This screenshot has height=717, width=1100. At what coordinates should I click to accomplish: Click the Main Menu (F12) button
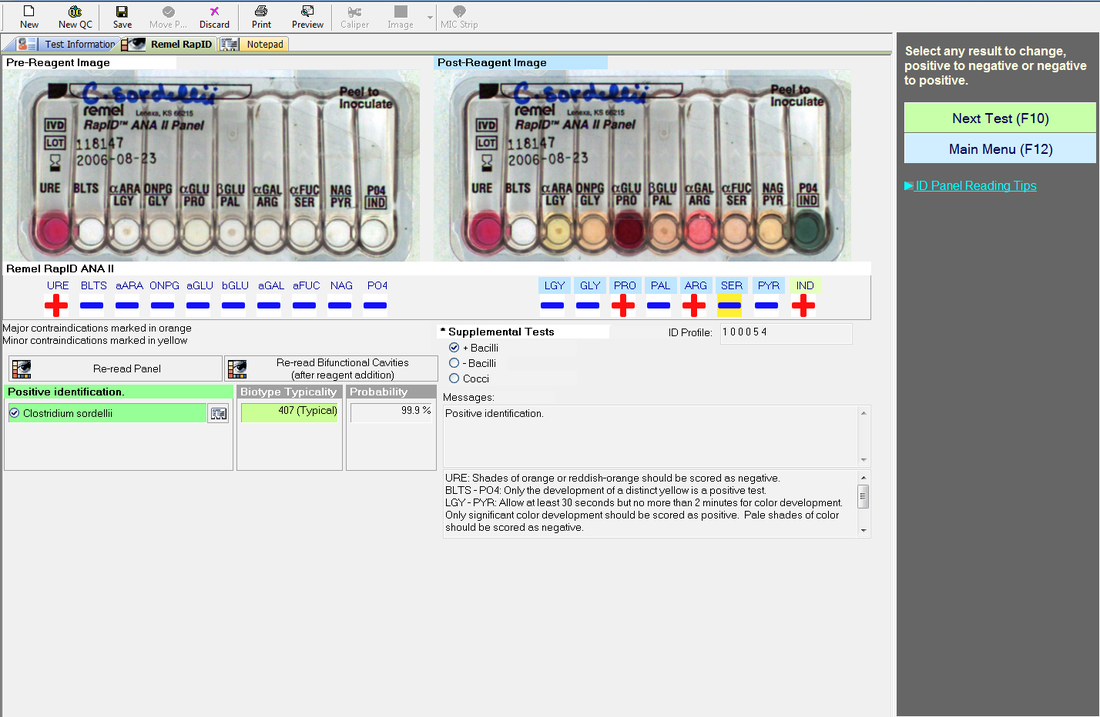(x=1000, y=149)
